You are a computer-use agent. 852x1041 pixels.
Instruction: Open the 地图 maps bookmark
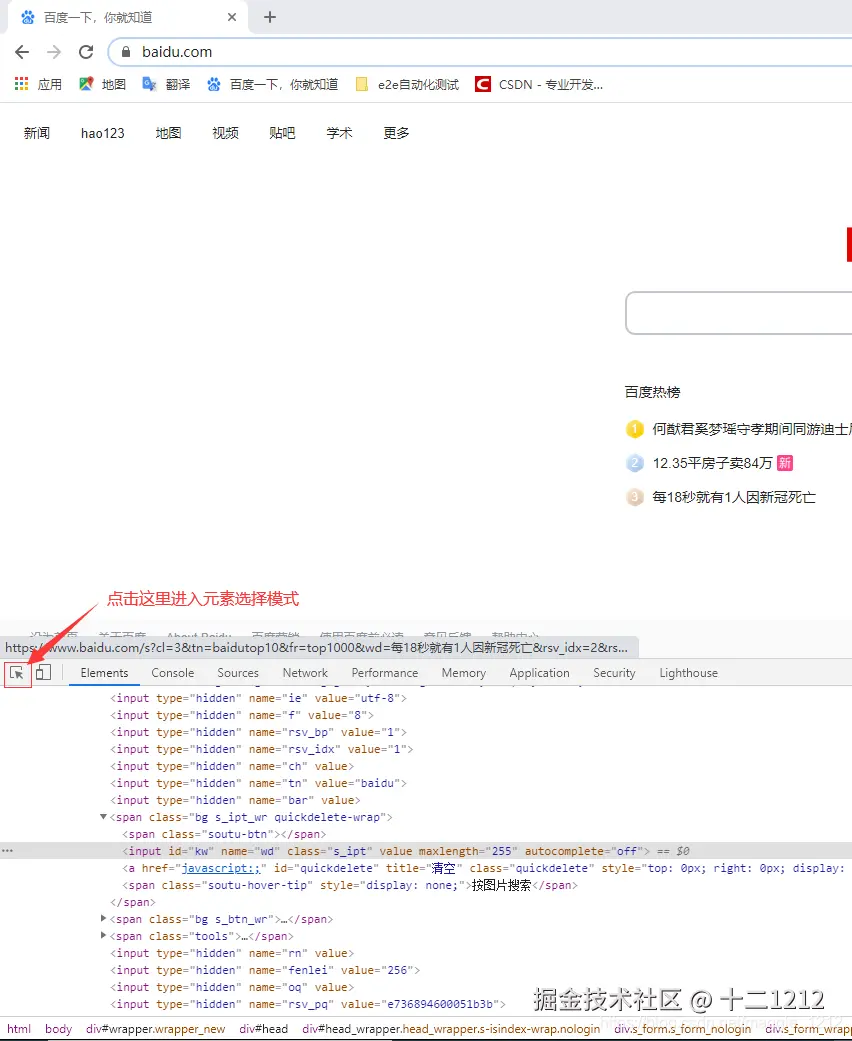click(102, 84)
